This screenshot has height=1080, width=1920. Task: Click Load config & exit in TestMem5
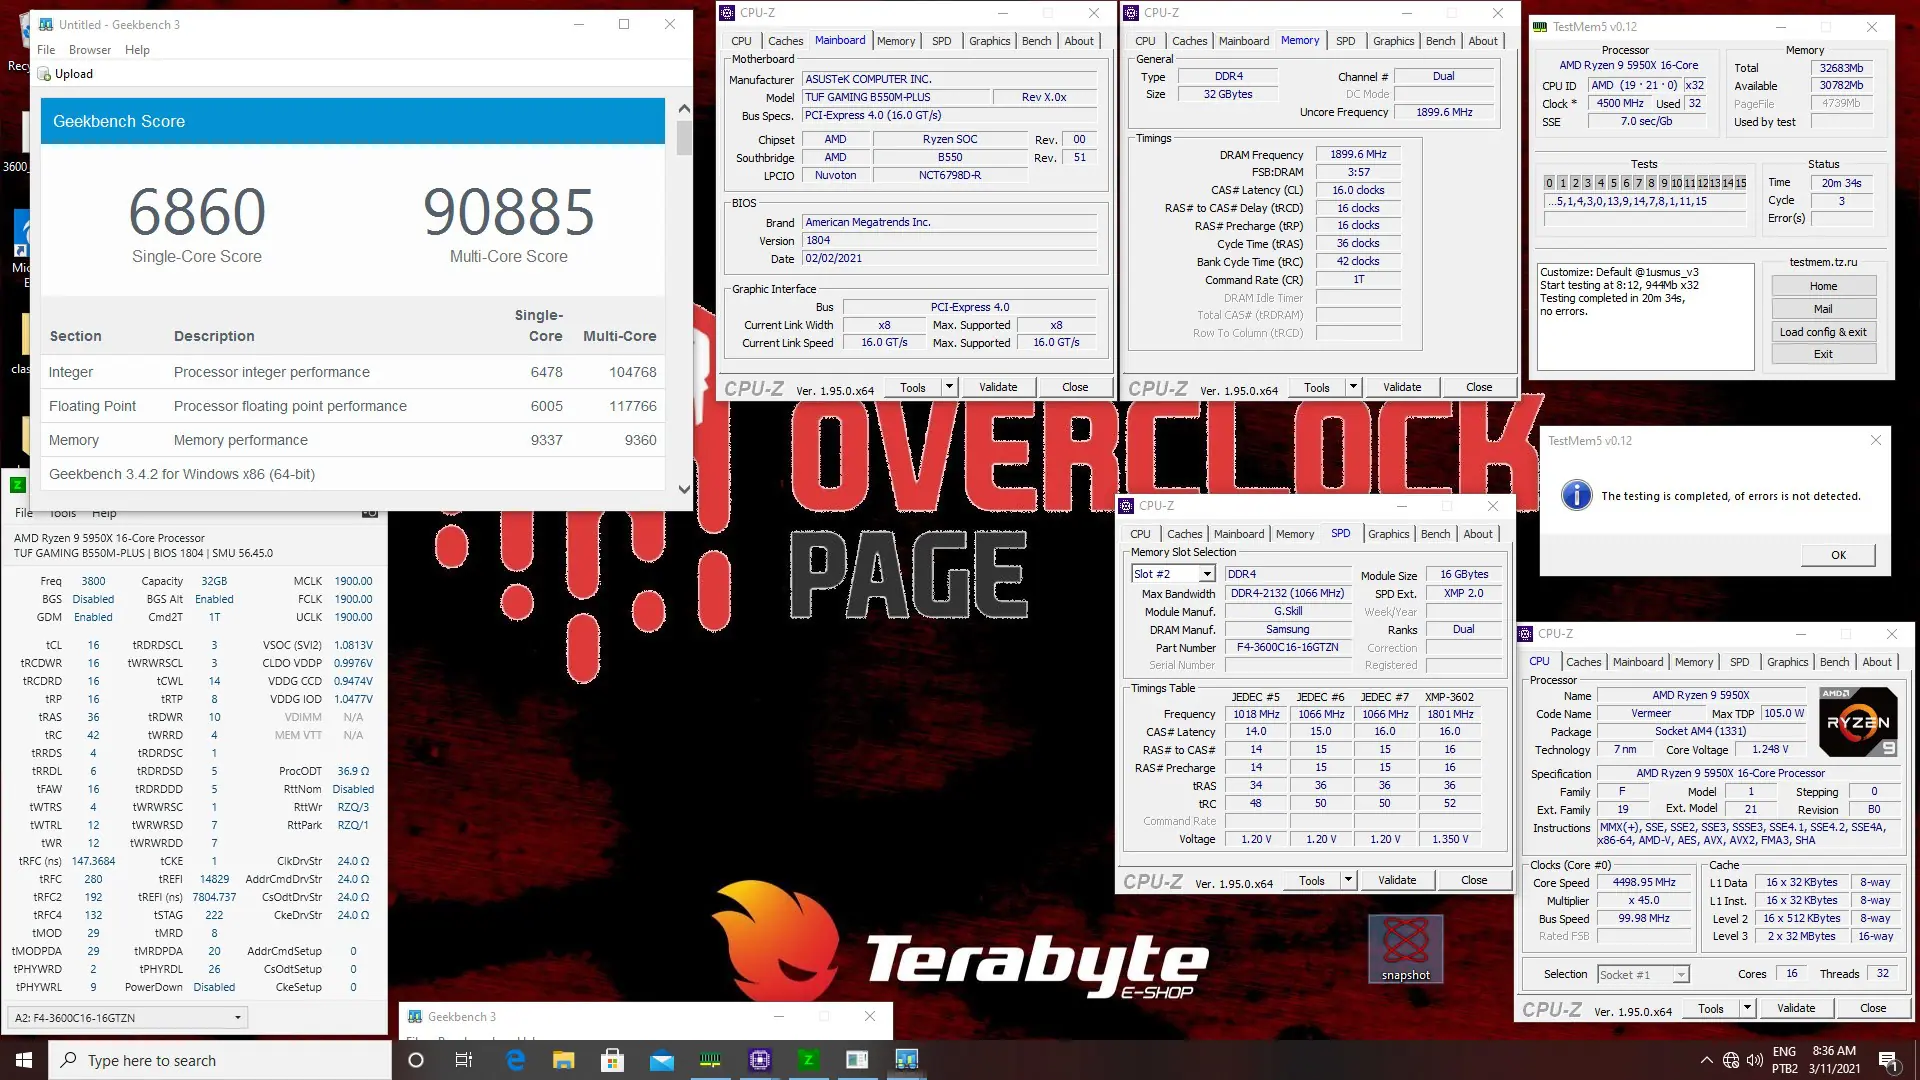pos(1823,332)
